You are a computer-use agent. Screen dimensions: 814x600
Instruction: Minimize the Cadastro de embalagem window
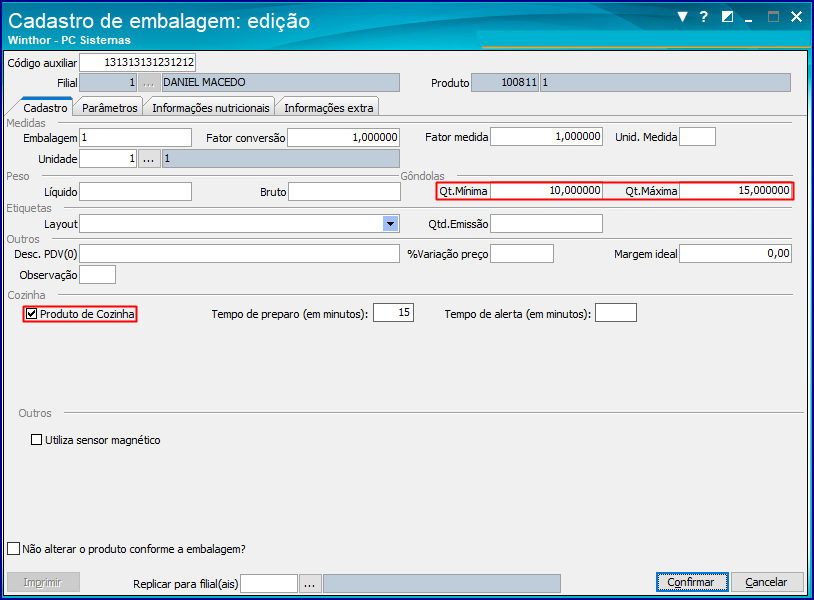(749, 19)
